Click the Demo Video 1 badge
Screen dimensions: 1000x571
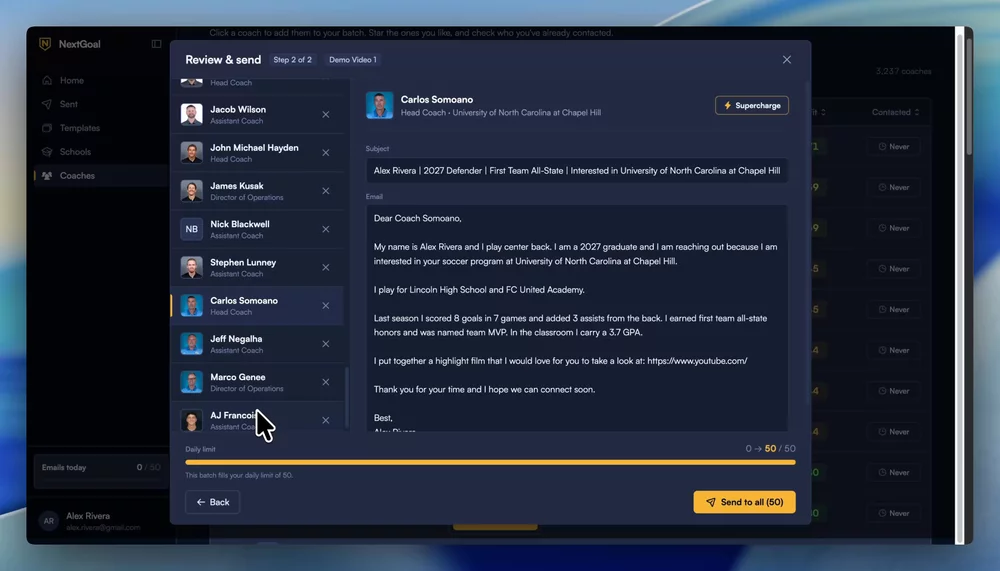[x=353, y=59]
